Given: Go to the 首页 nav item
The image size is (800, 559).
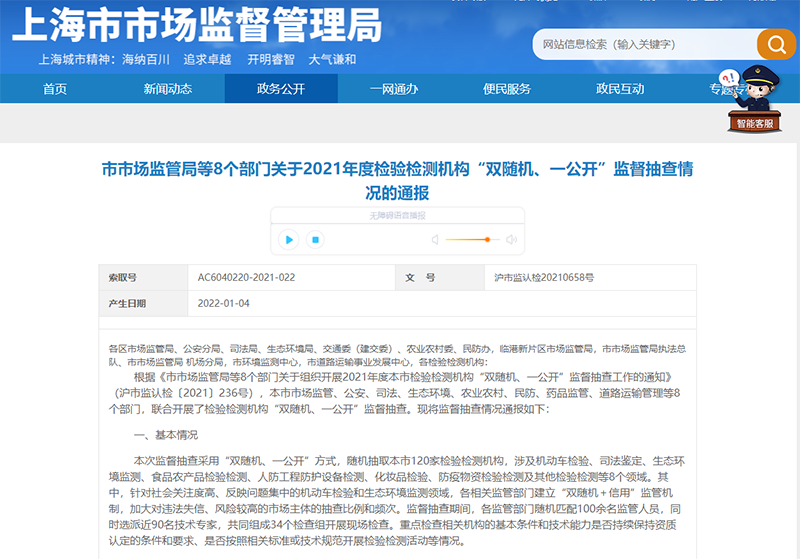Looking at the screenshot, I should [55, 89].
